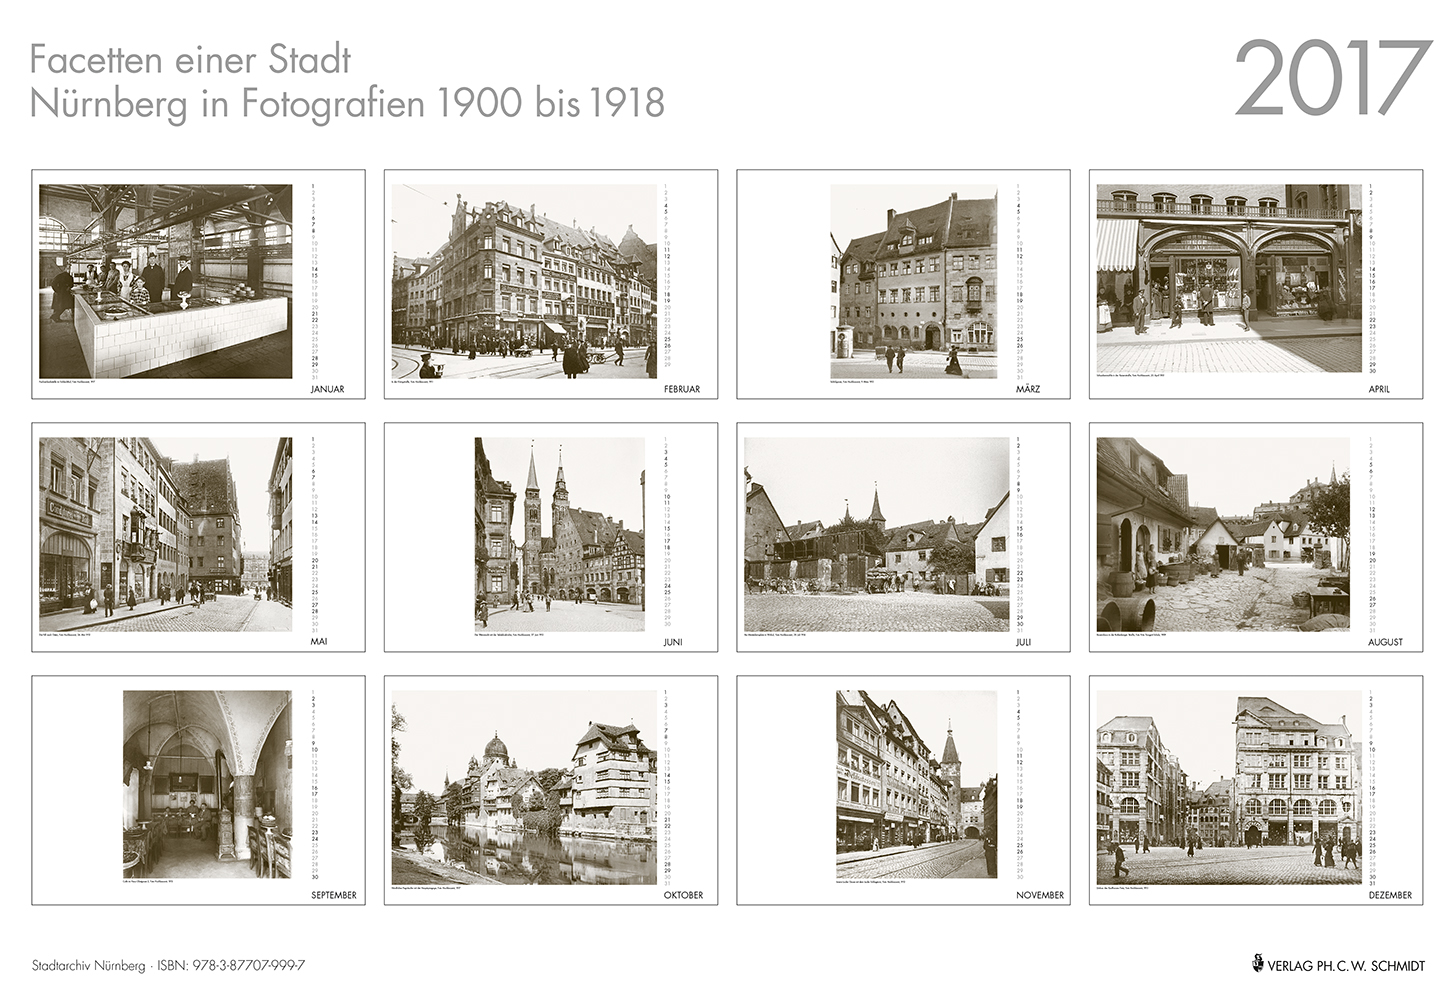Screen dimensions: 1455x1000
Task: Click the JULI month label
Action: pyautogui.click(x=1023, y=642)
